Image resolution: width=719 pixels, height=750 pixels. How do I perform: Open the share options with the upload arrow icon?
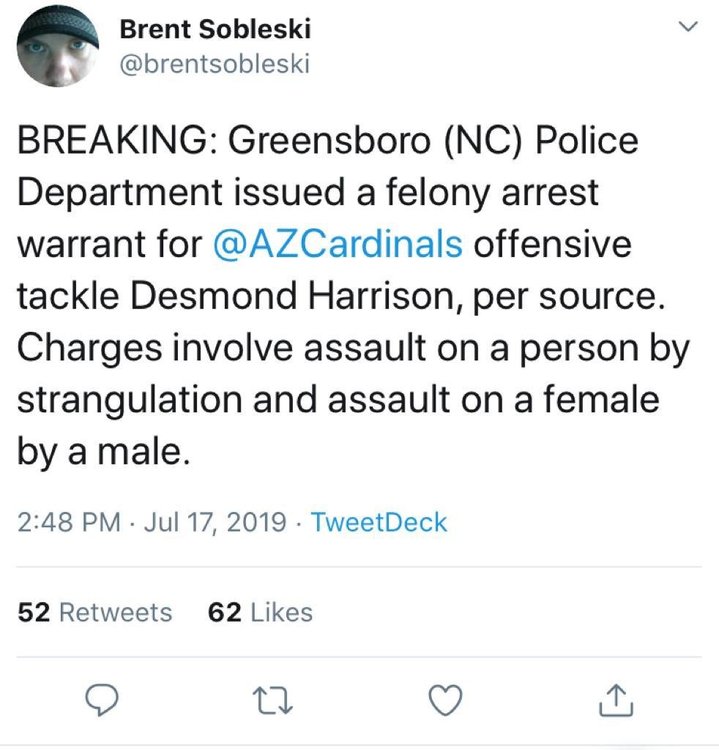point(616,700)
